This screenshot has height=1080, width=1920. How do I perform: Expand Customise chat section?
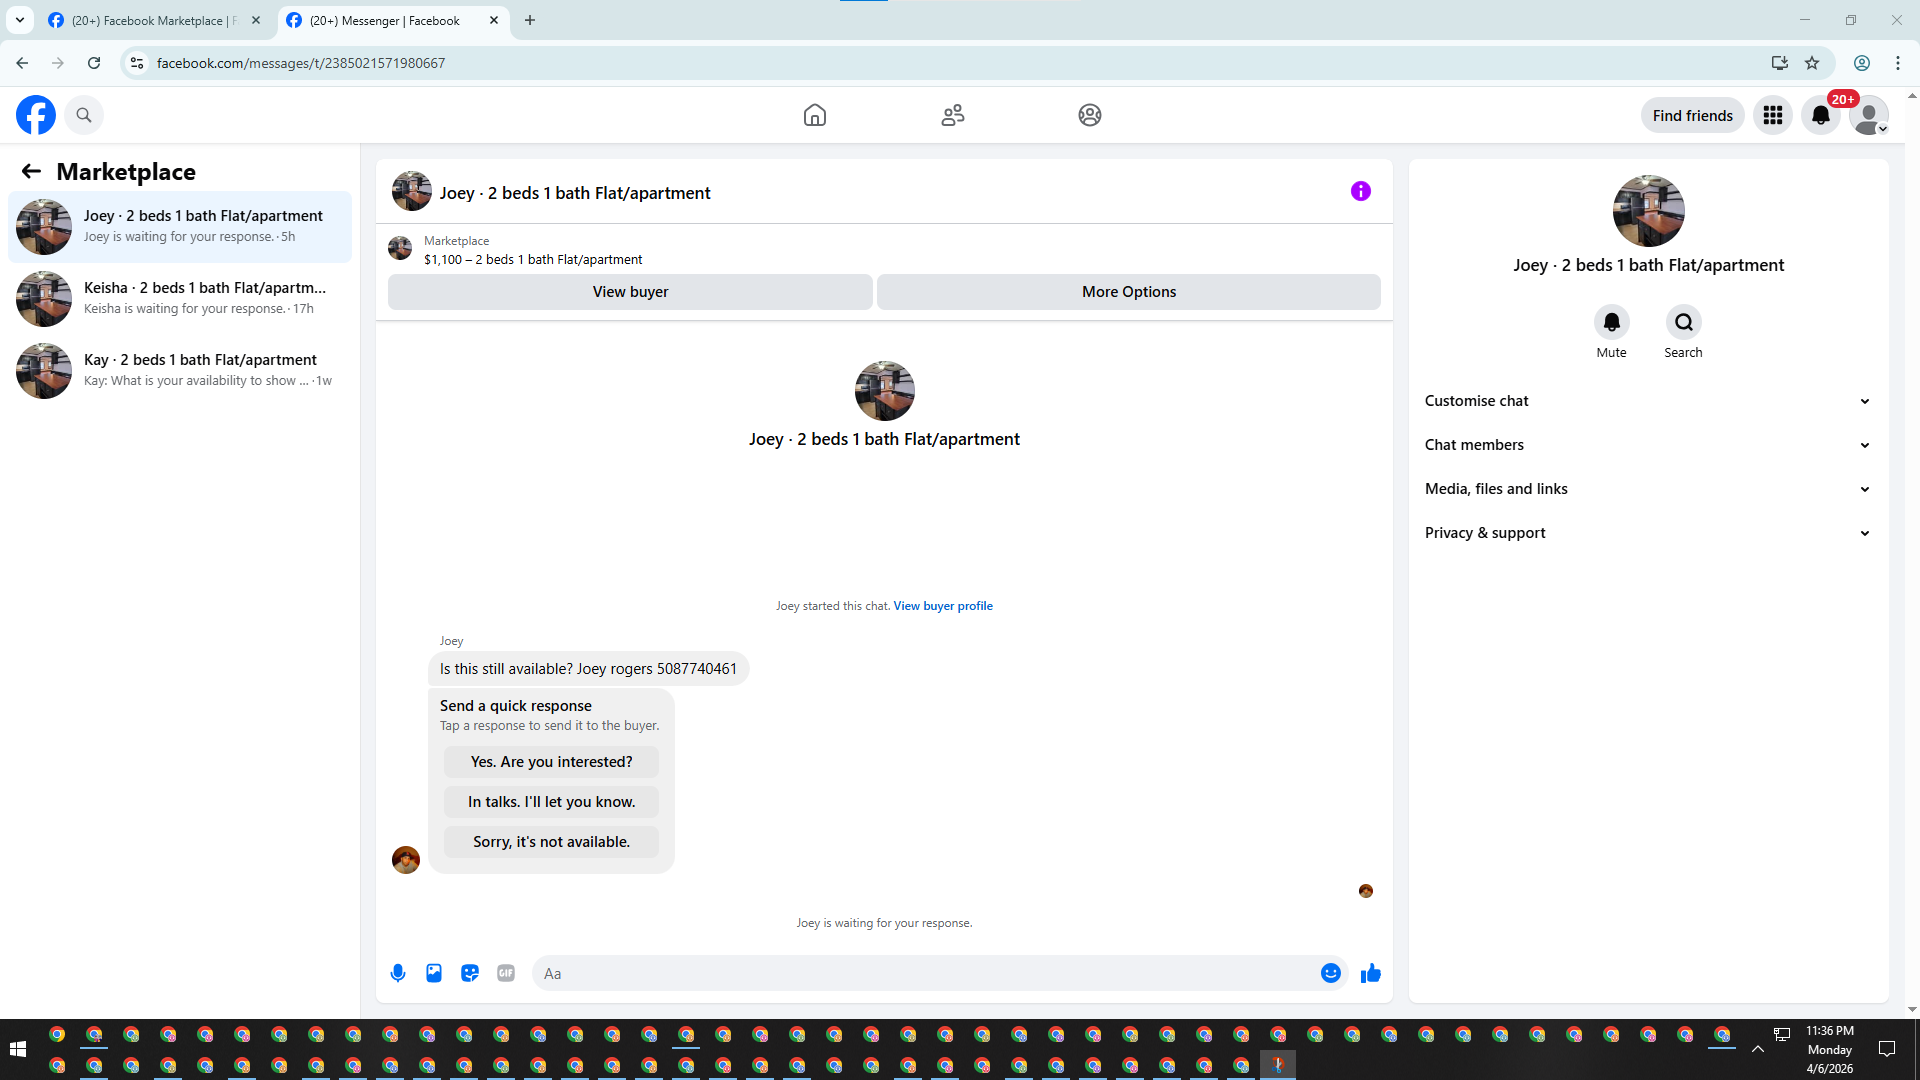tap(1648, 401)
